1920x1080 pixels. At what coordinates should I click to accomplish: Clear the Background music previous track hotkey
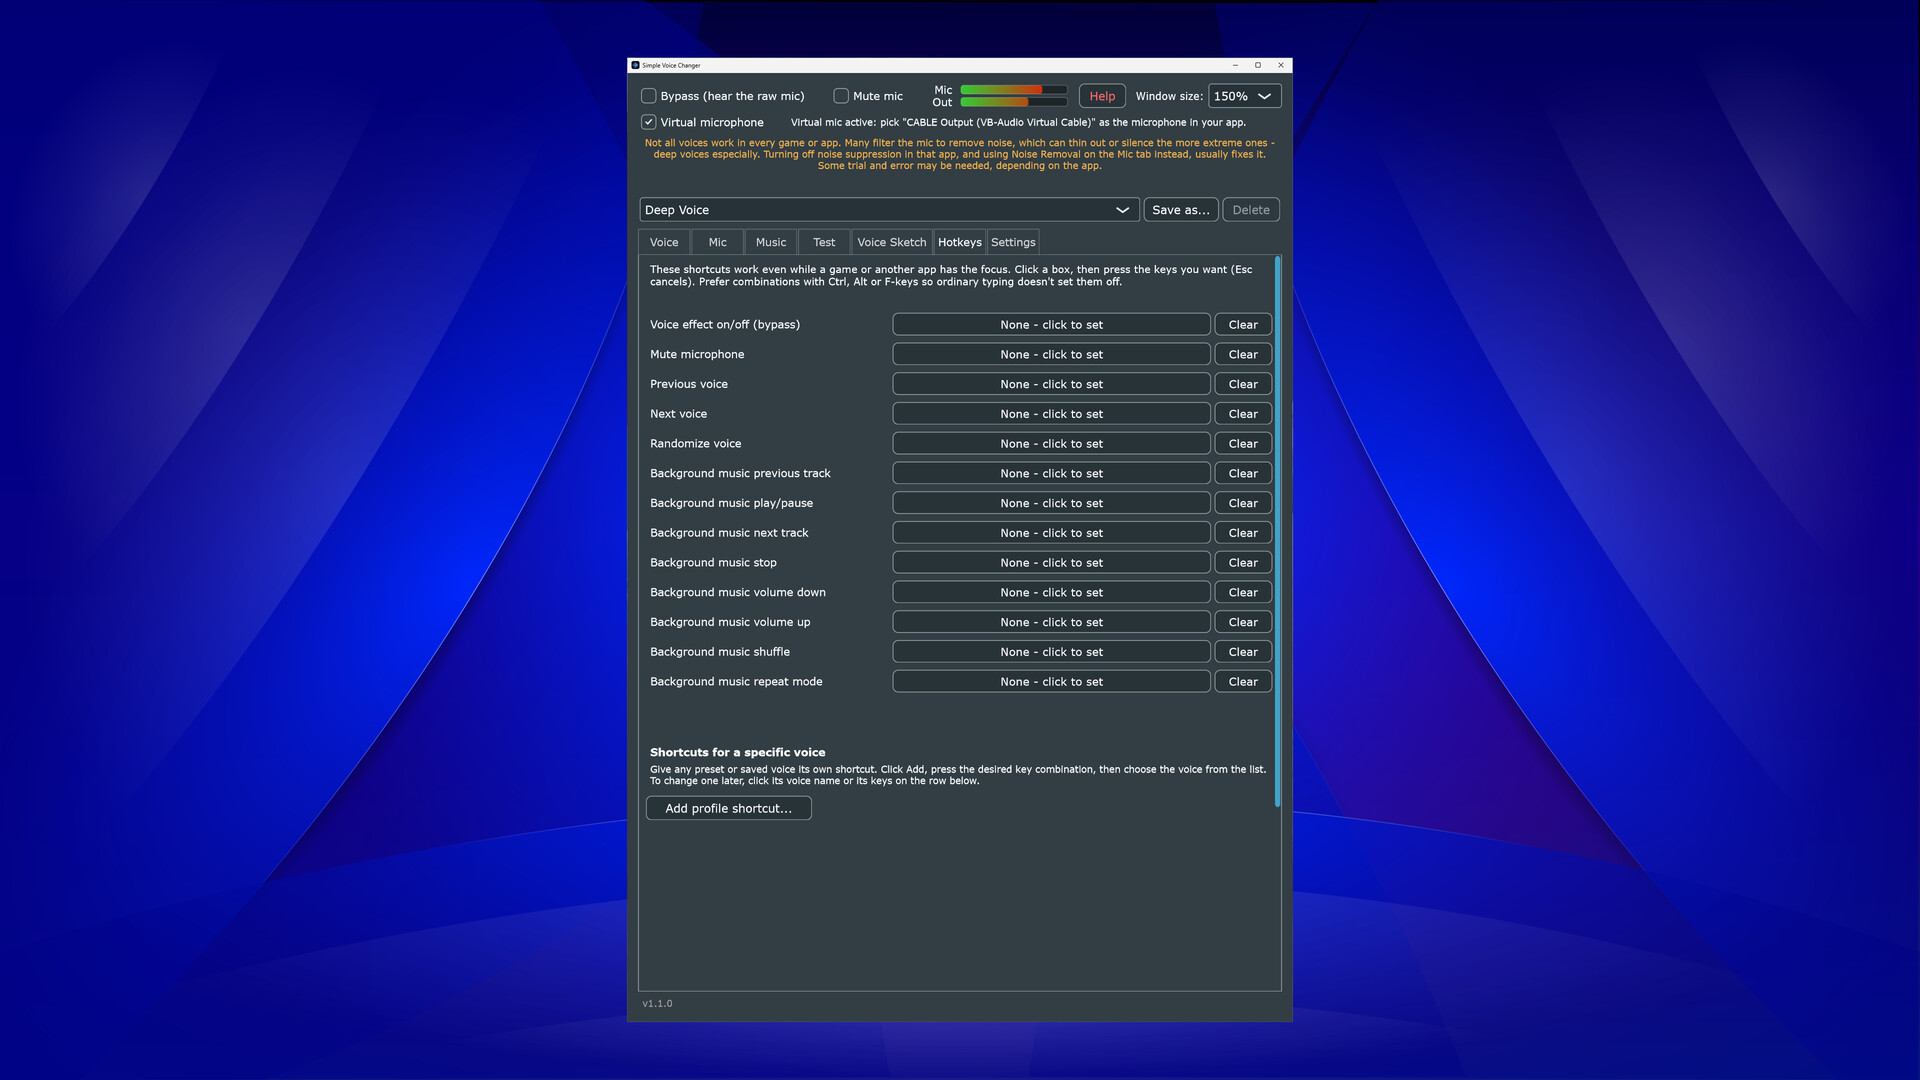(x=1243, y=473)
